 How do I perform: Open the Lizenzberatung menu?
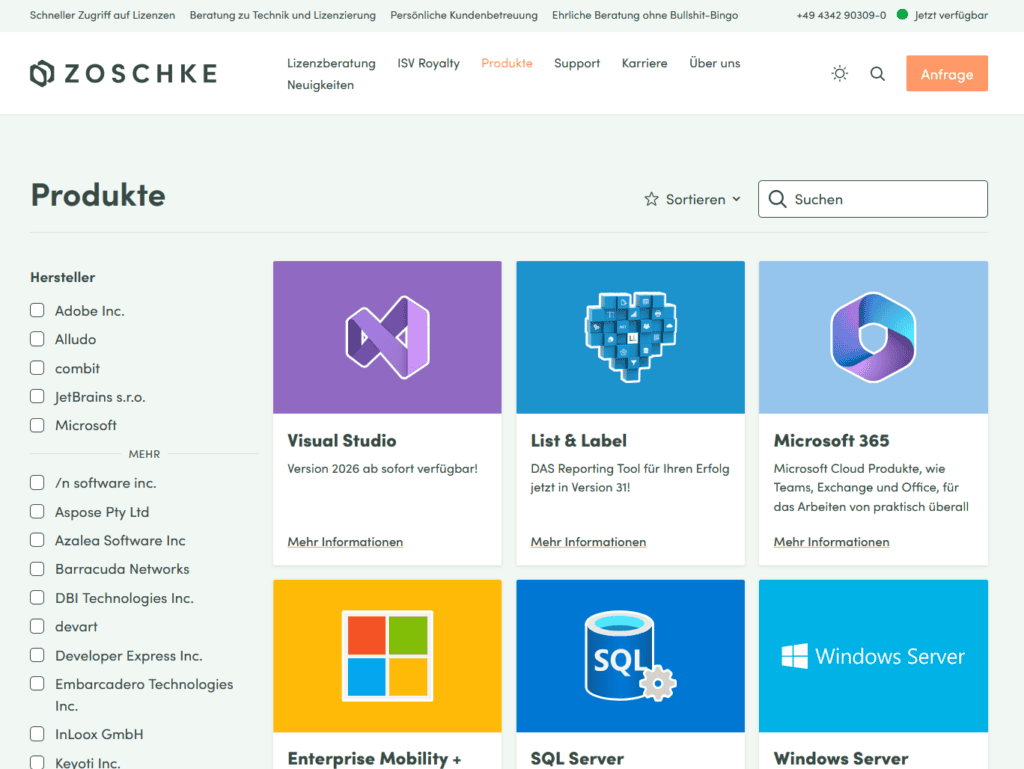point(331,63)
